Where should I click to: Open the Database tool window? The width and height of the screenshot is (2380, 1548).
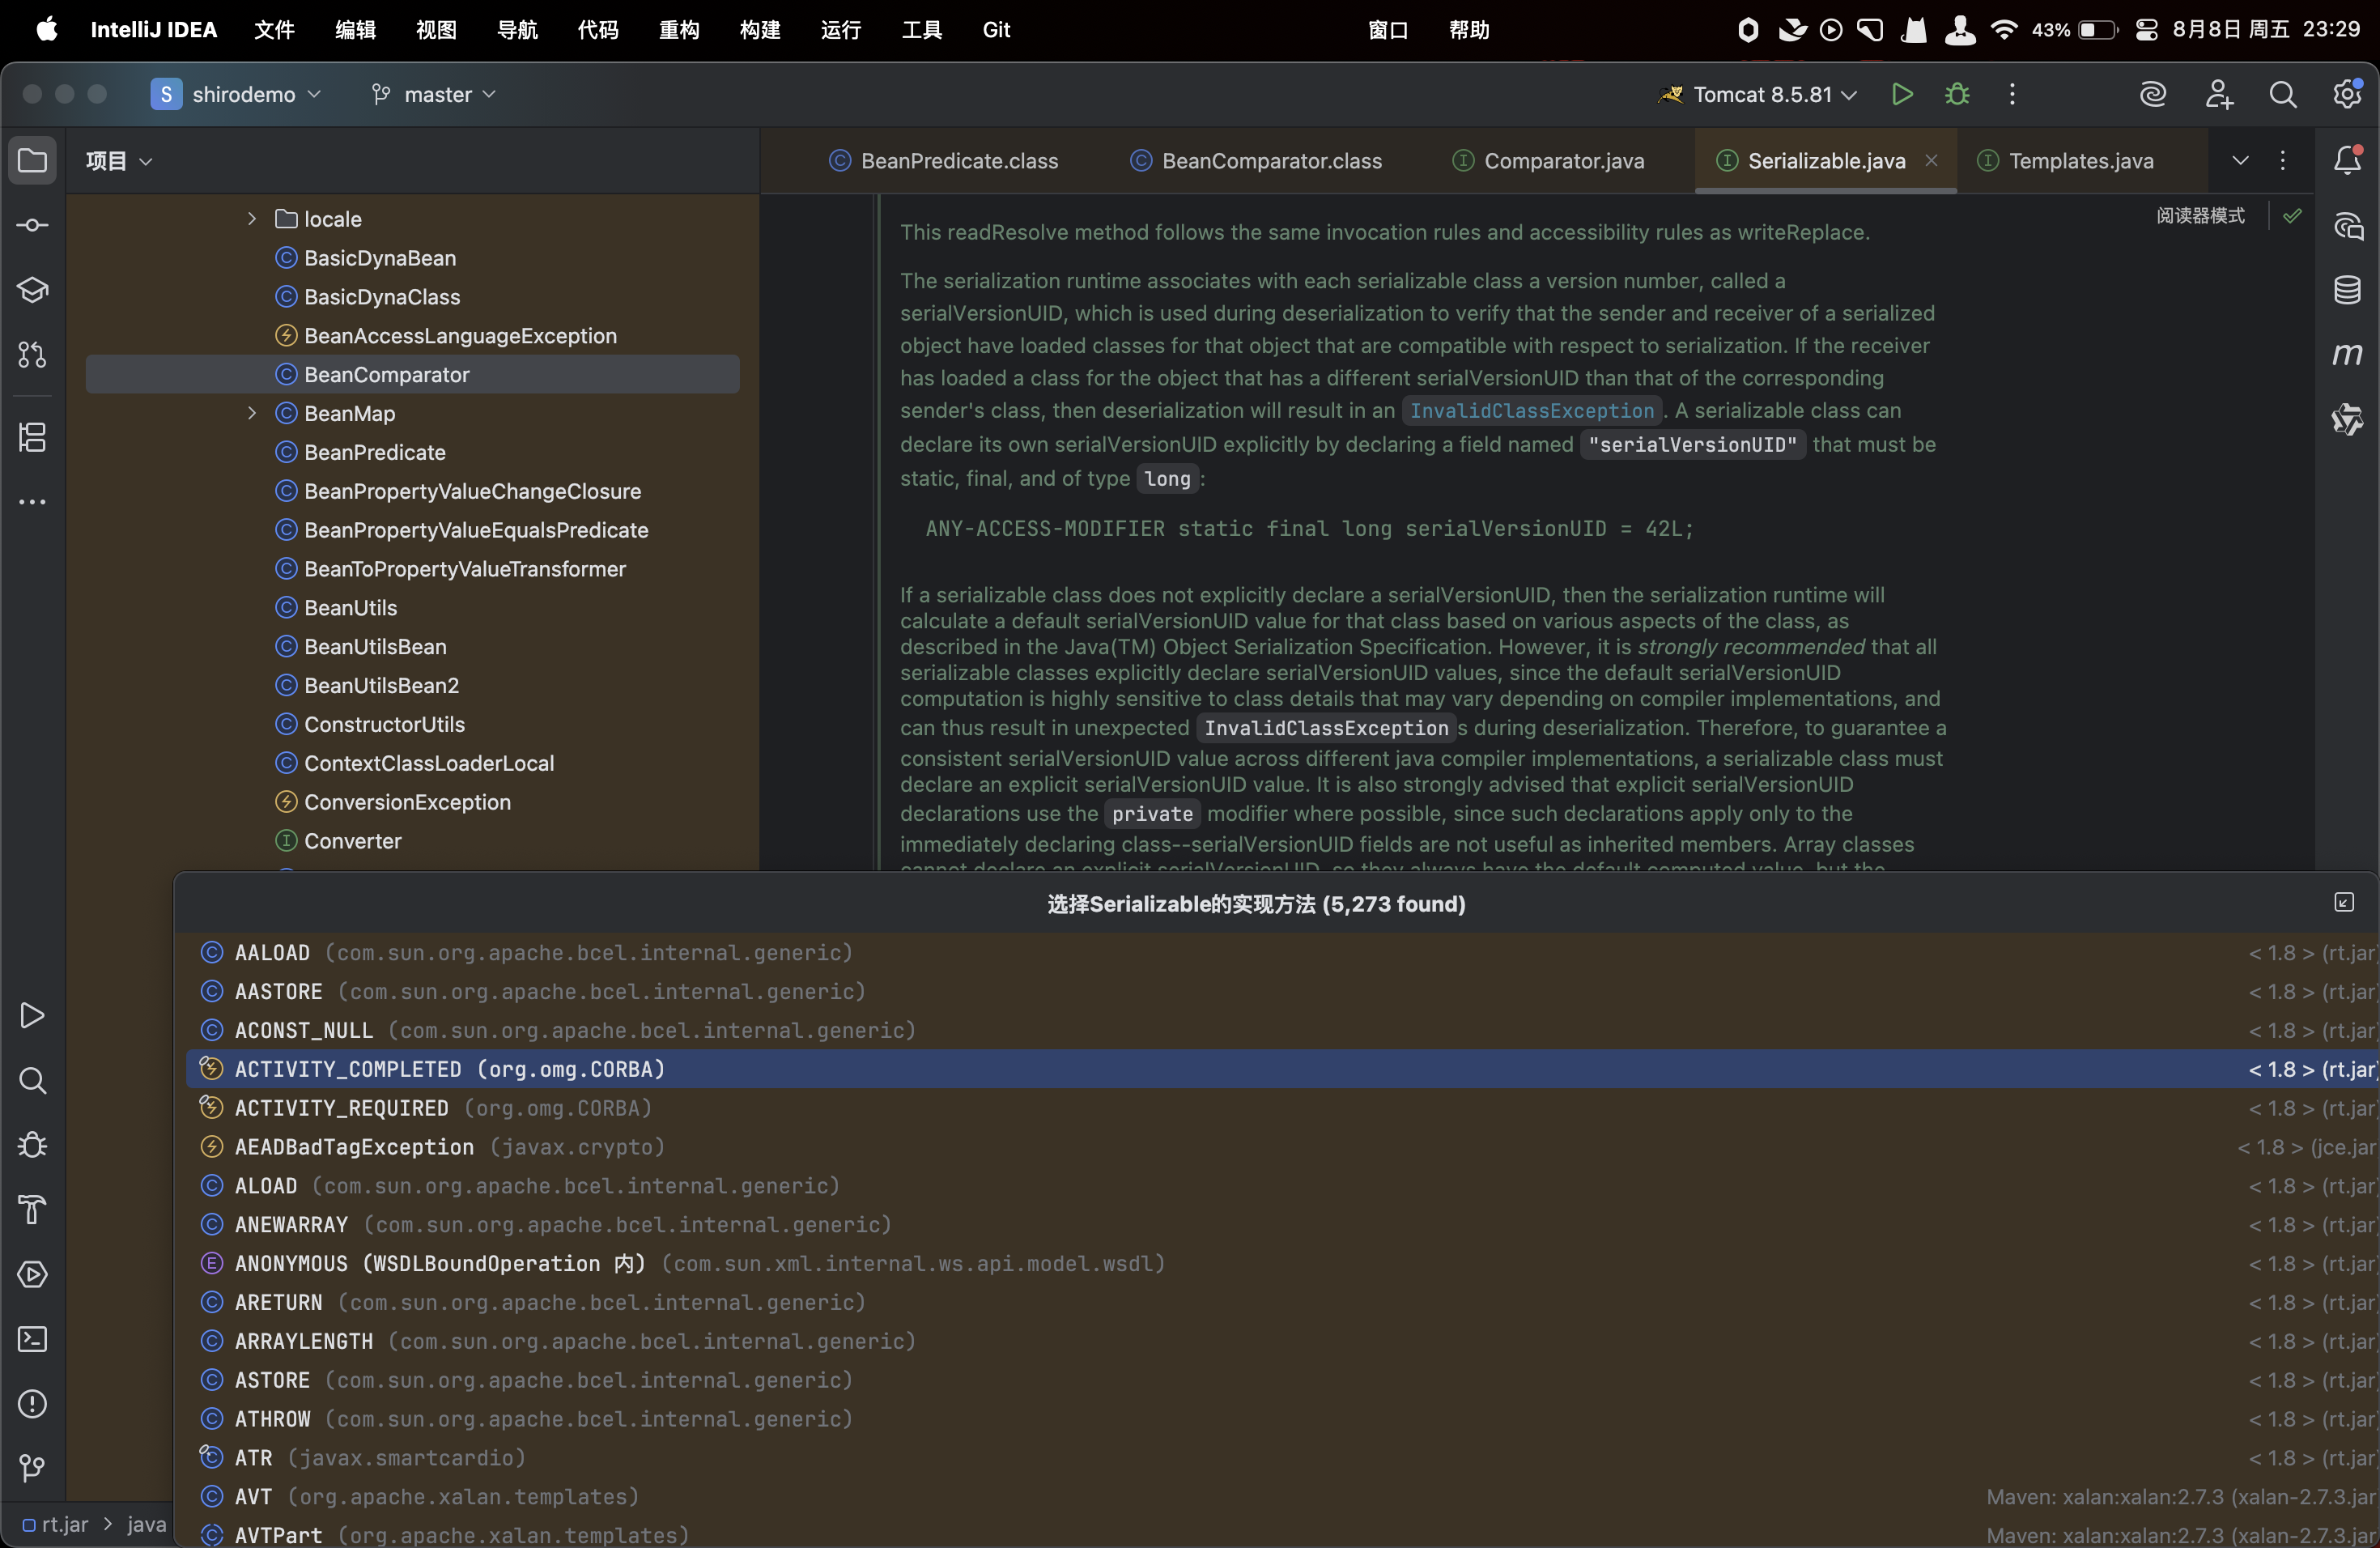tap(2347, 290)
